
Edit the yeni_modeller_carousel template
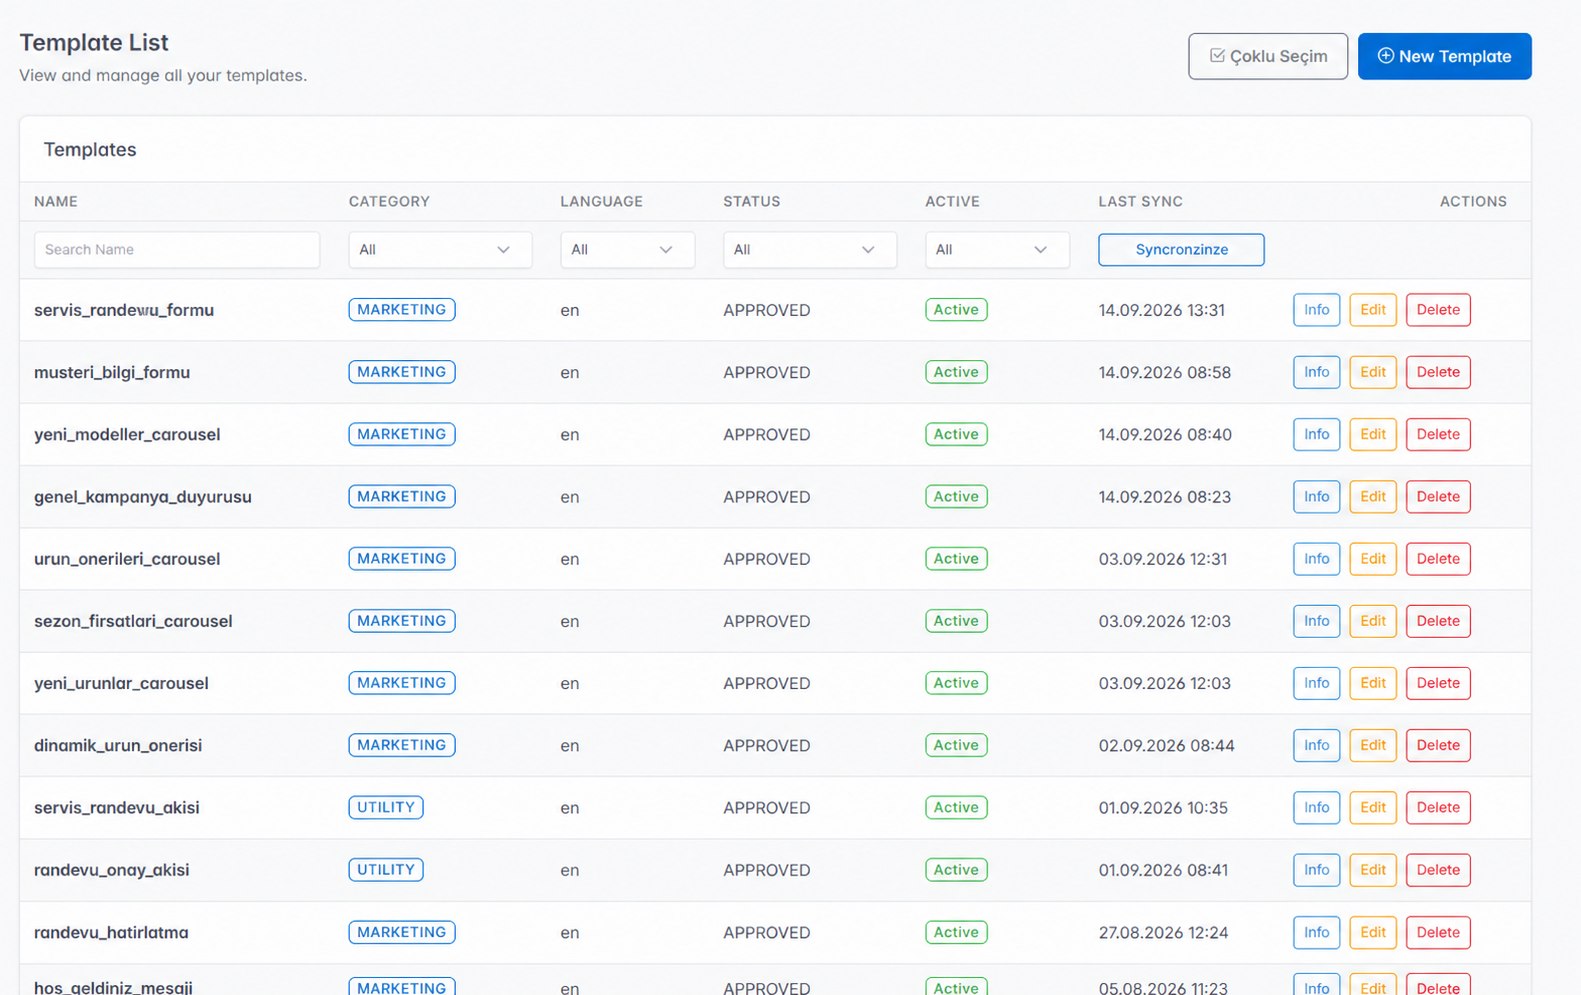tap(1373, 434)
